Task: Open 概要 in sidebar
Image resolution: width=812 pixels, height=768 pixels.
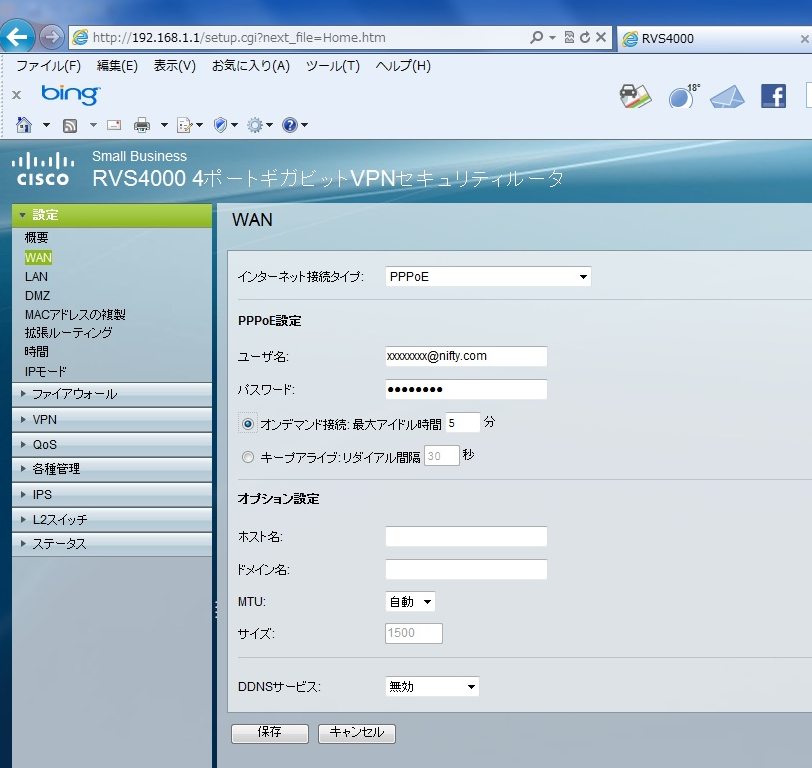Action: click(36, 238)
